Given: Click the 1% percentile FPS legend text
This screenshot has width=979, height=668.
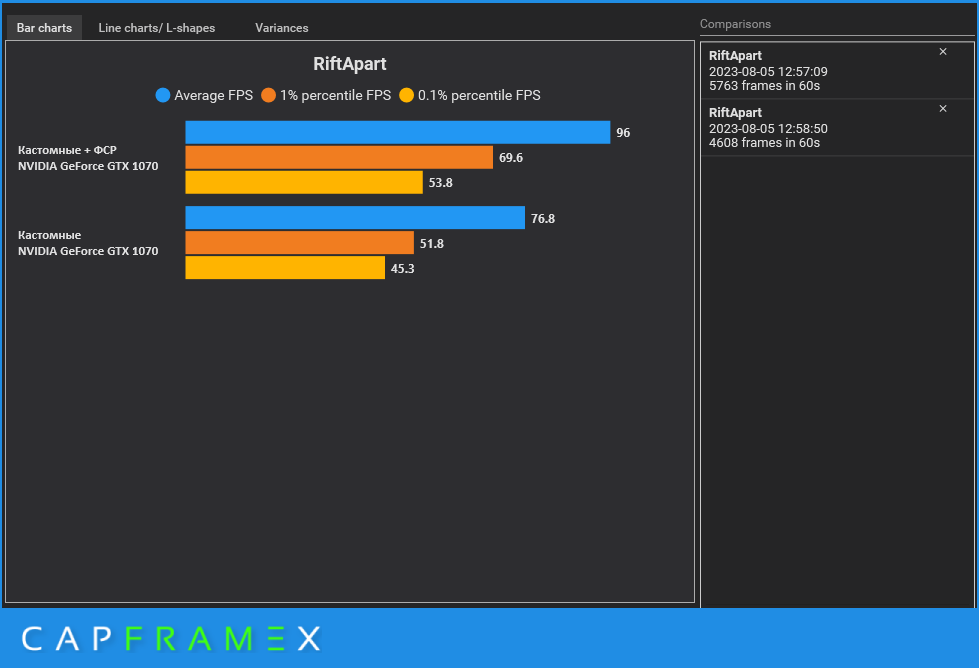Looking at the screenshot, I should point(335,95).
